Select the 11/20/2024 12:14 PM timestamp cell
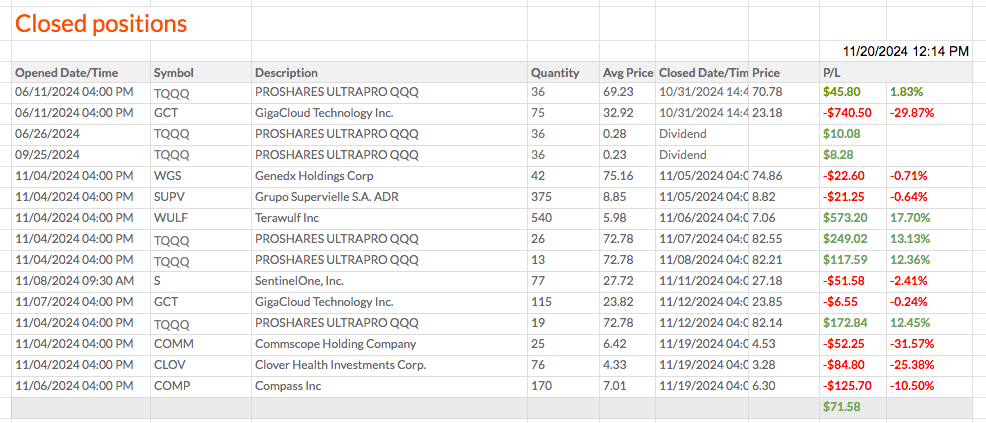 (x=905, y=50)
